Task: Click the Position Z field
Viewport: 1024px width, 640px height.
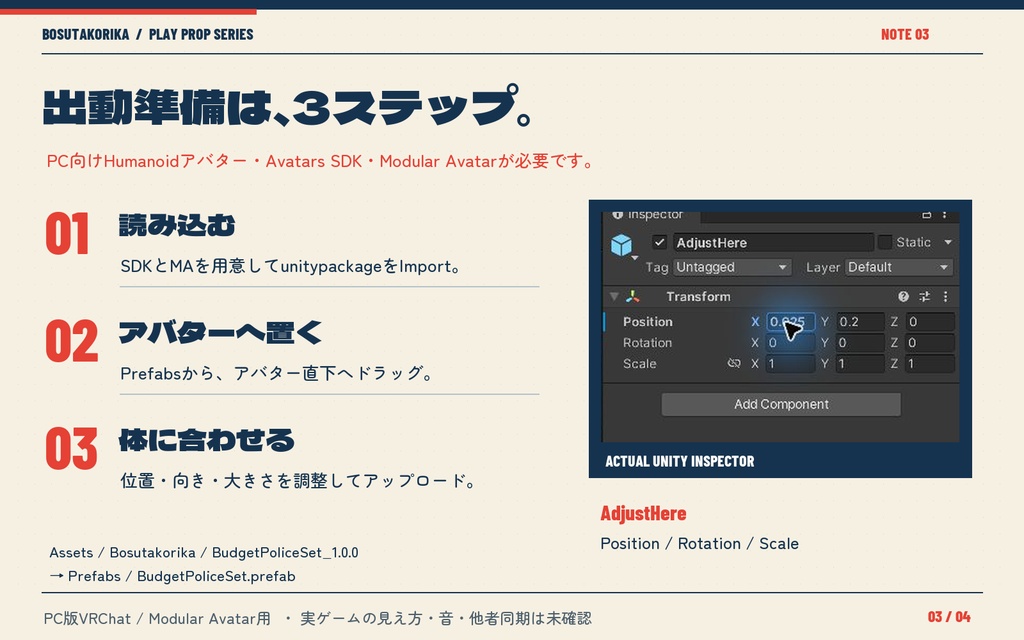Action: tap(931, 321)
